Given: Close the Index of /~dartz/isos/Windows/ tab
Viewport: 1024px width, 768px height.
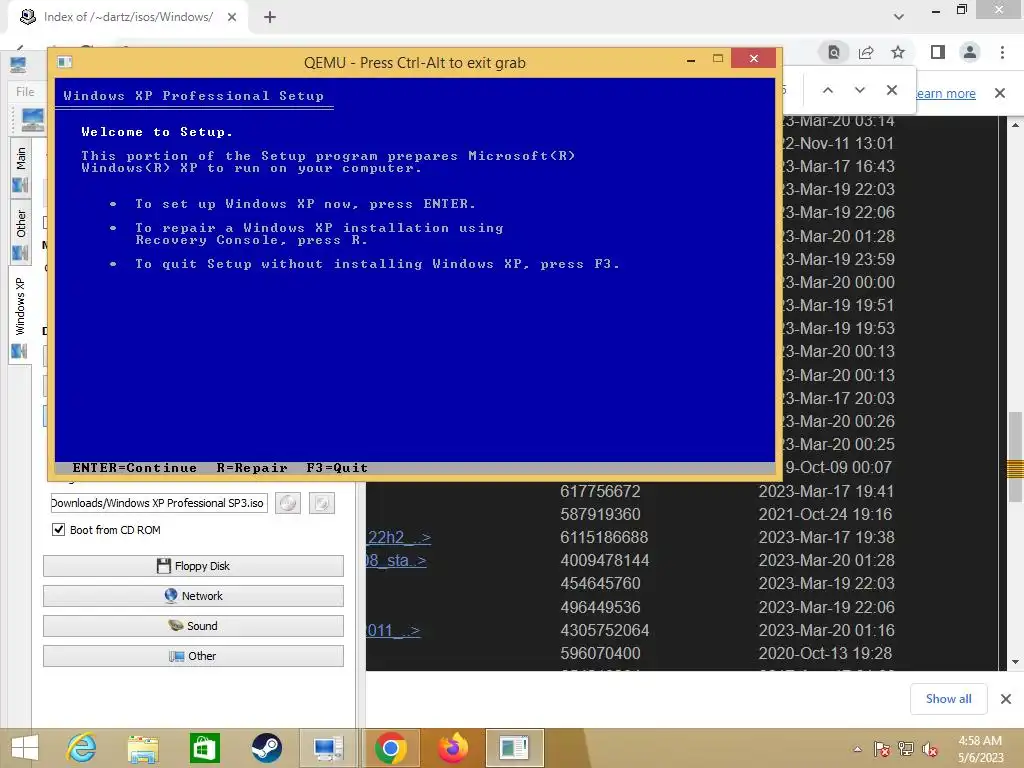Looking at the screenshot, I should pyautogui.click(x=232, y=17).
